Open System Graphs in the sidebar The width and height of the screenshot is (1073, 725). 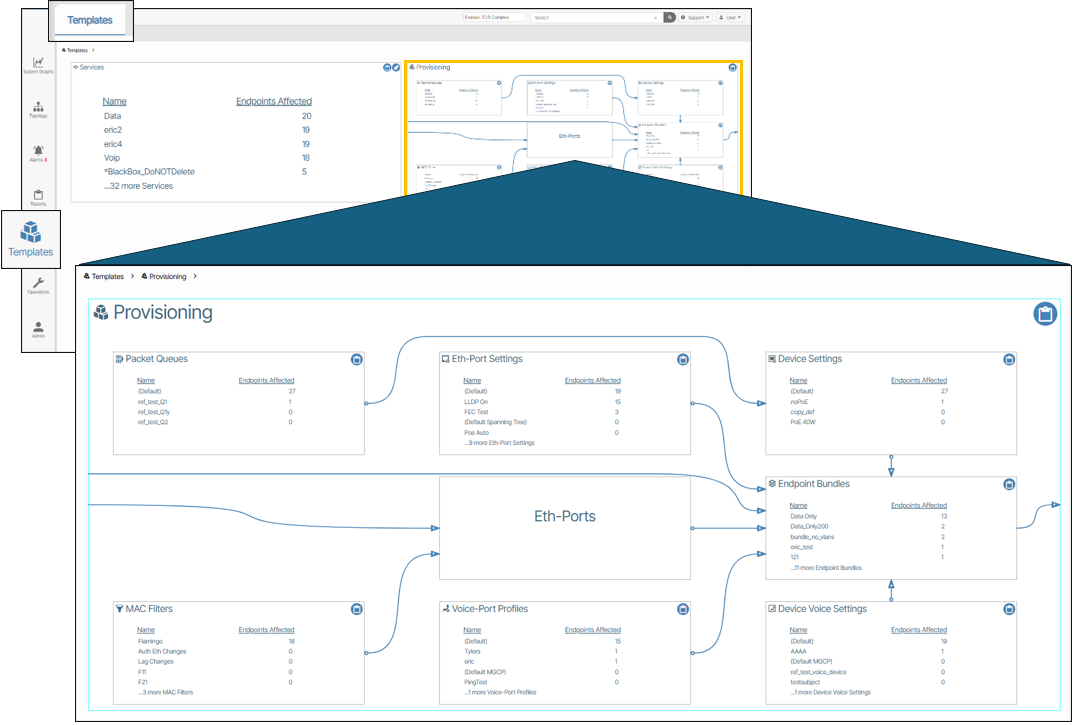(38, 65)
